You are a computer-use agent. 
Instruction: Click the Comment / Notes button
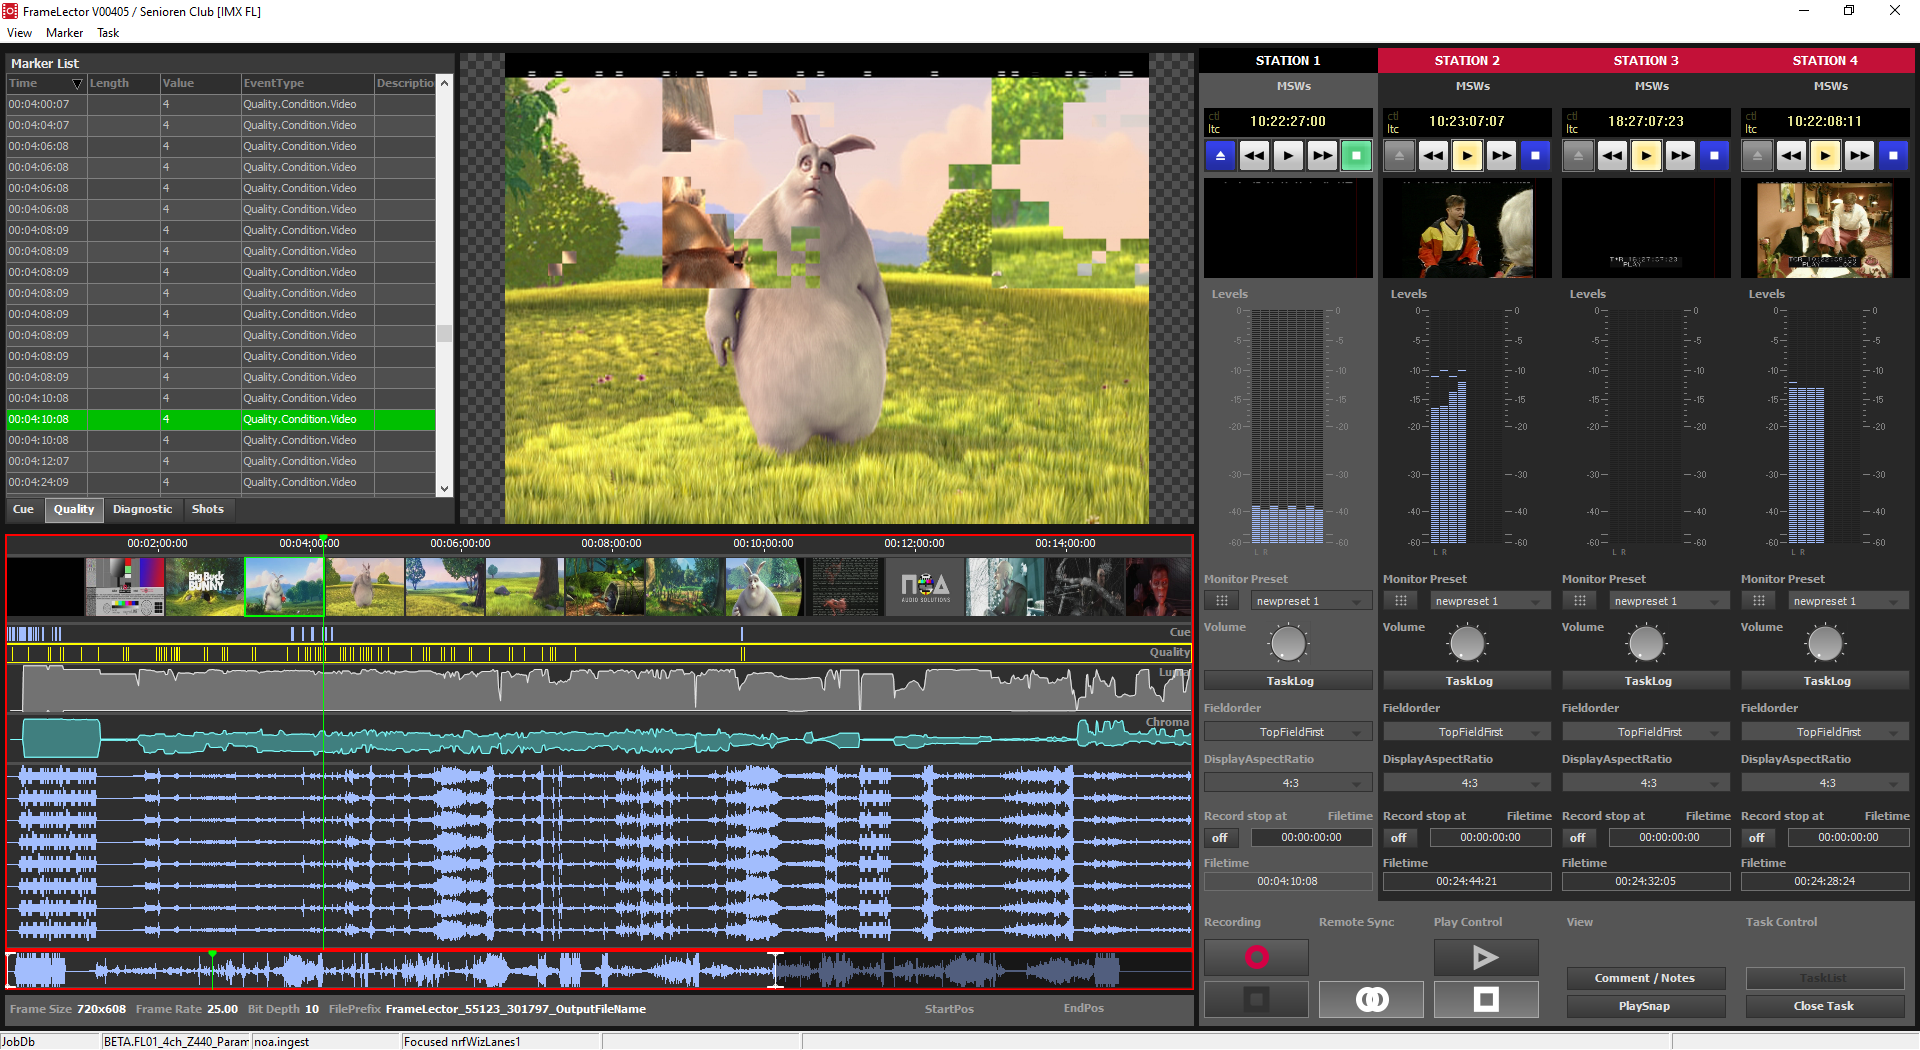point(1644,978)
